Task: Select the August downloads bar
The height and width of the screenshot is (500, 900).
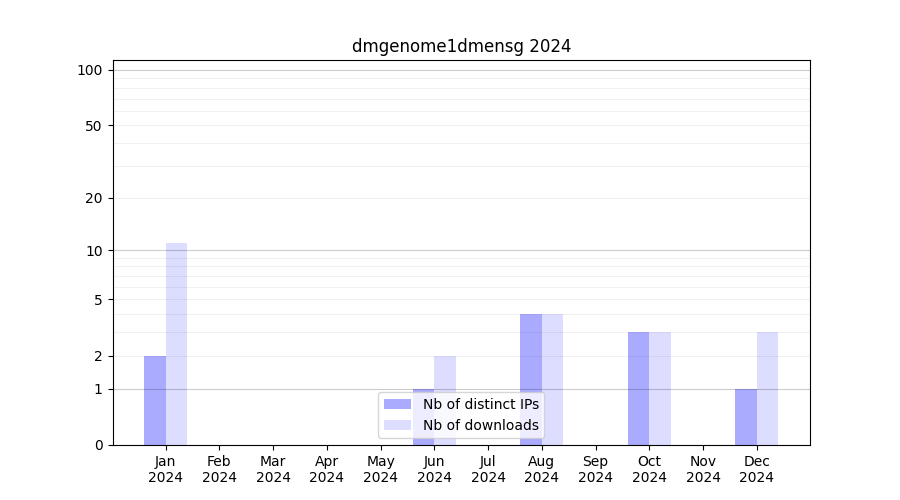Action: pyautogui.click(x=552, y=379)
